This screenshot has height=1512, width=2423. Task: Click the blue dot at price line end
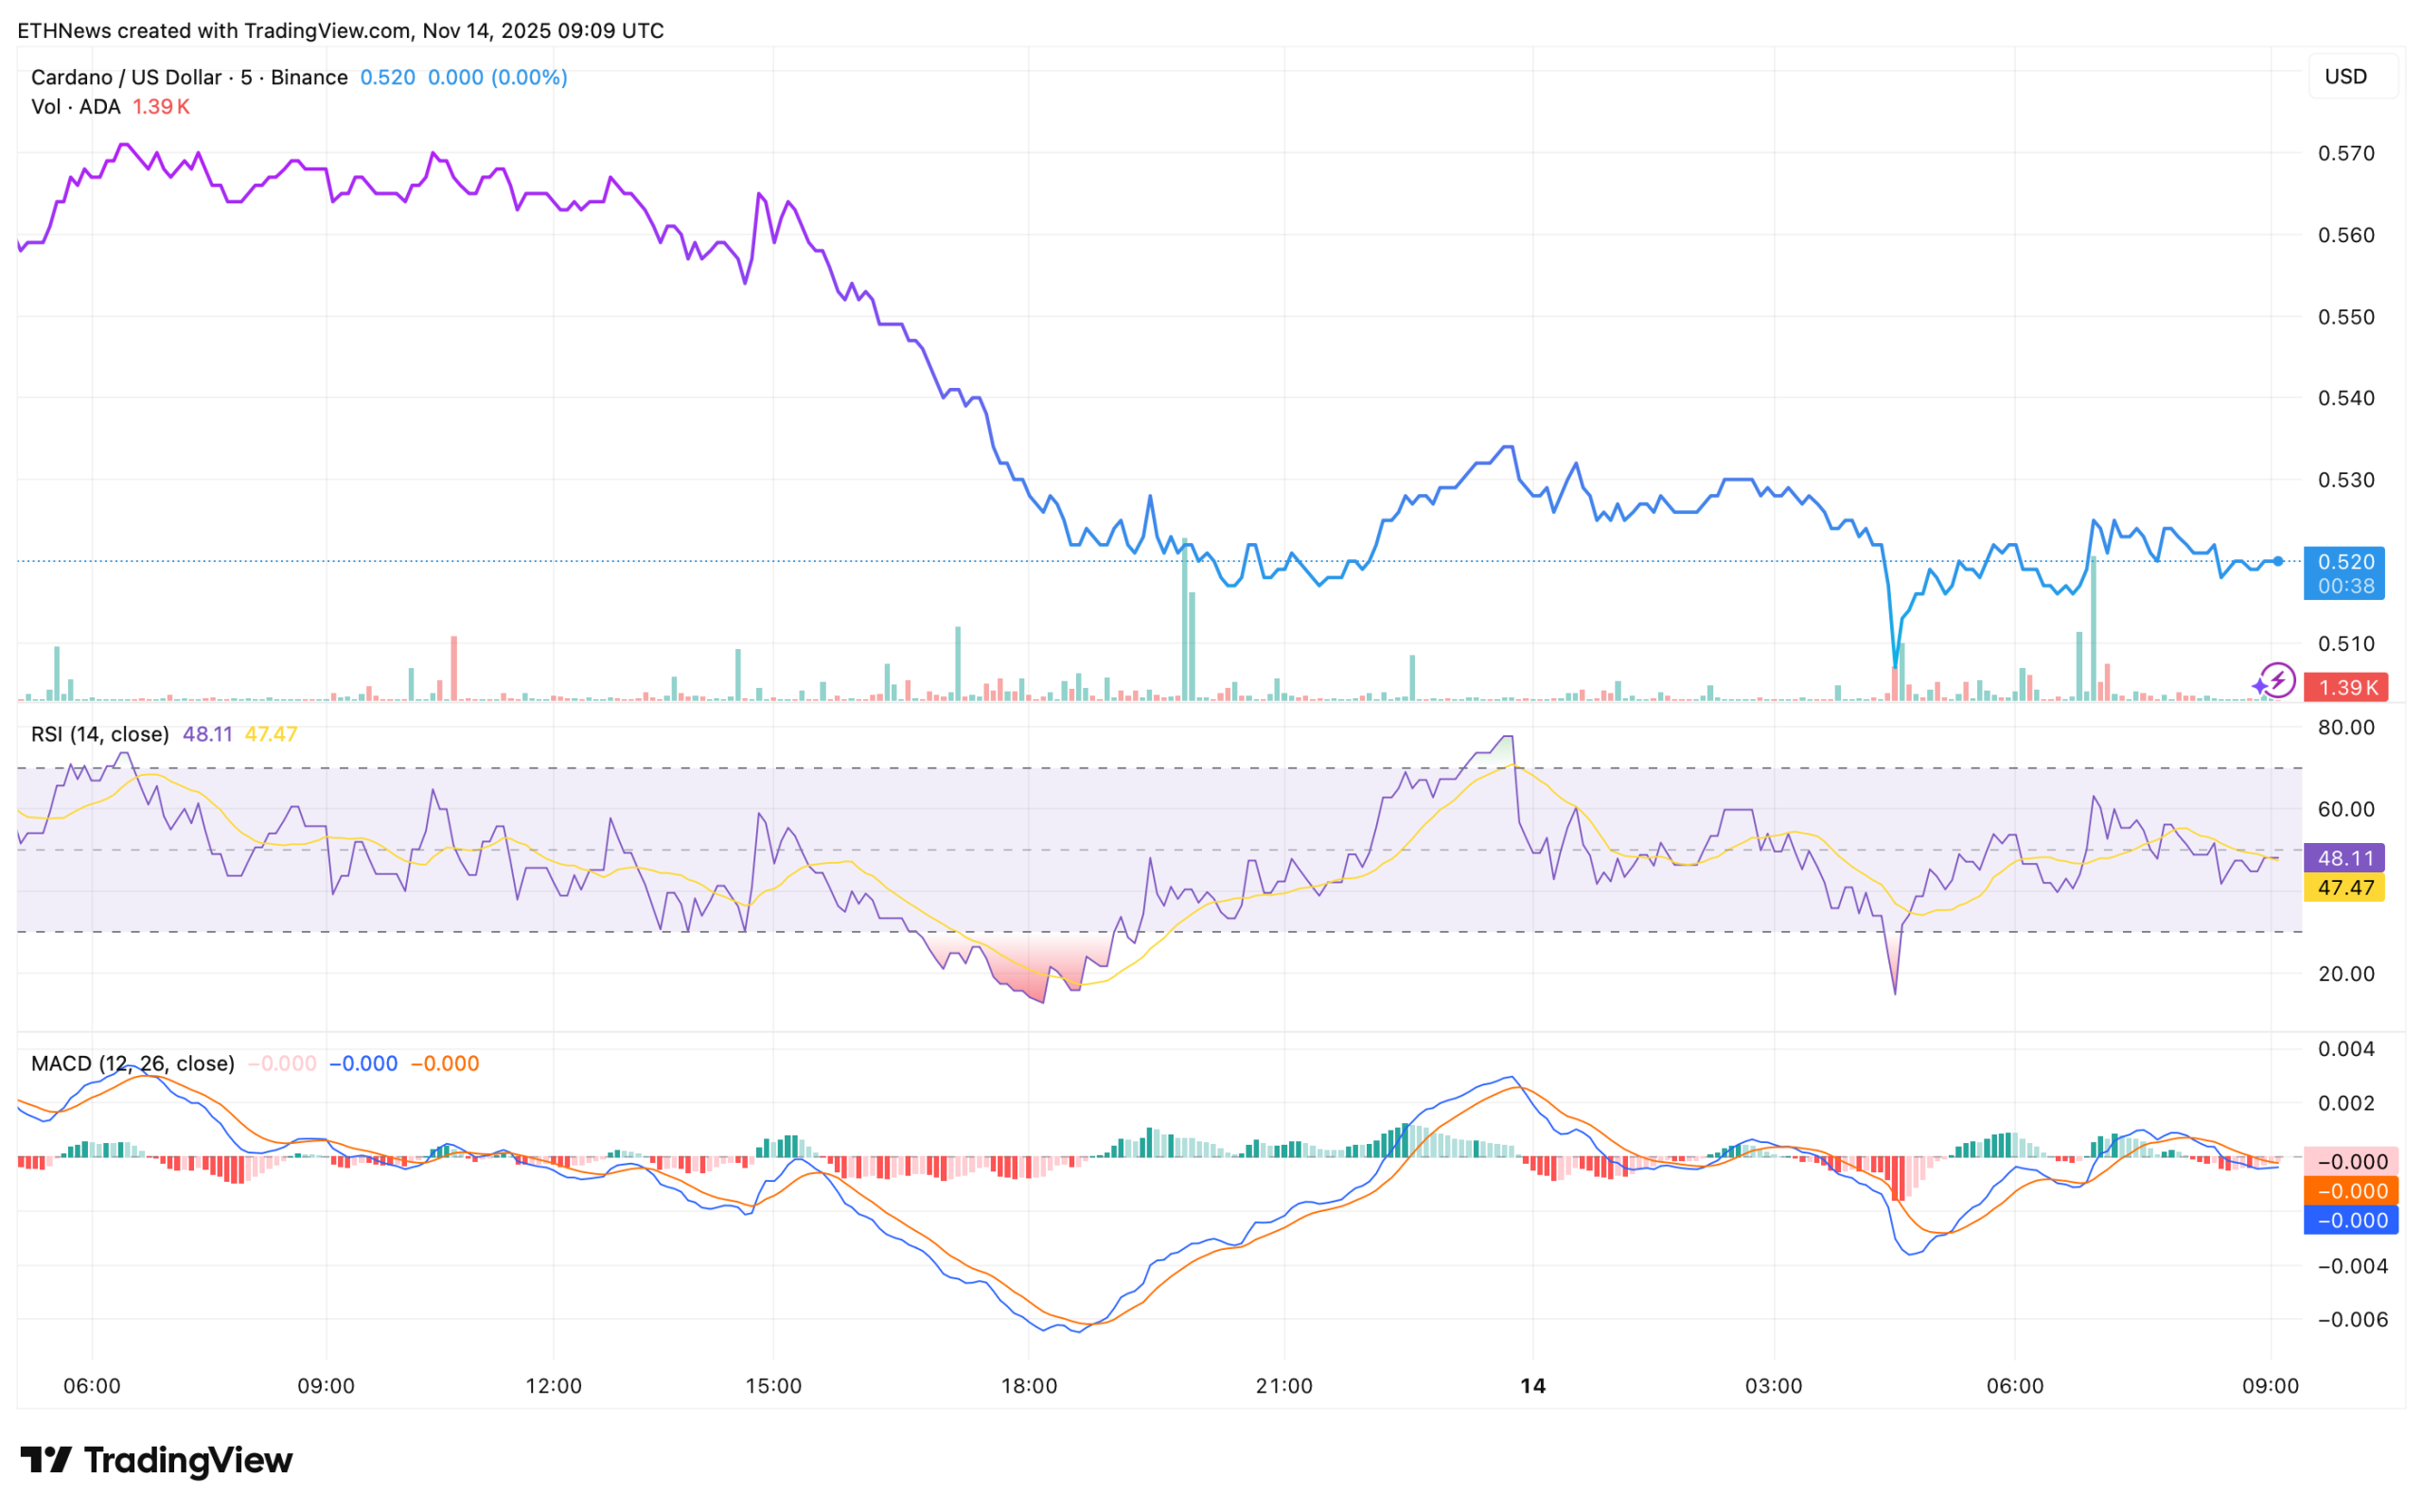point(2278,561)
